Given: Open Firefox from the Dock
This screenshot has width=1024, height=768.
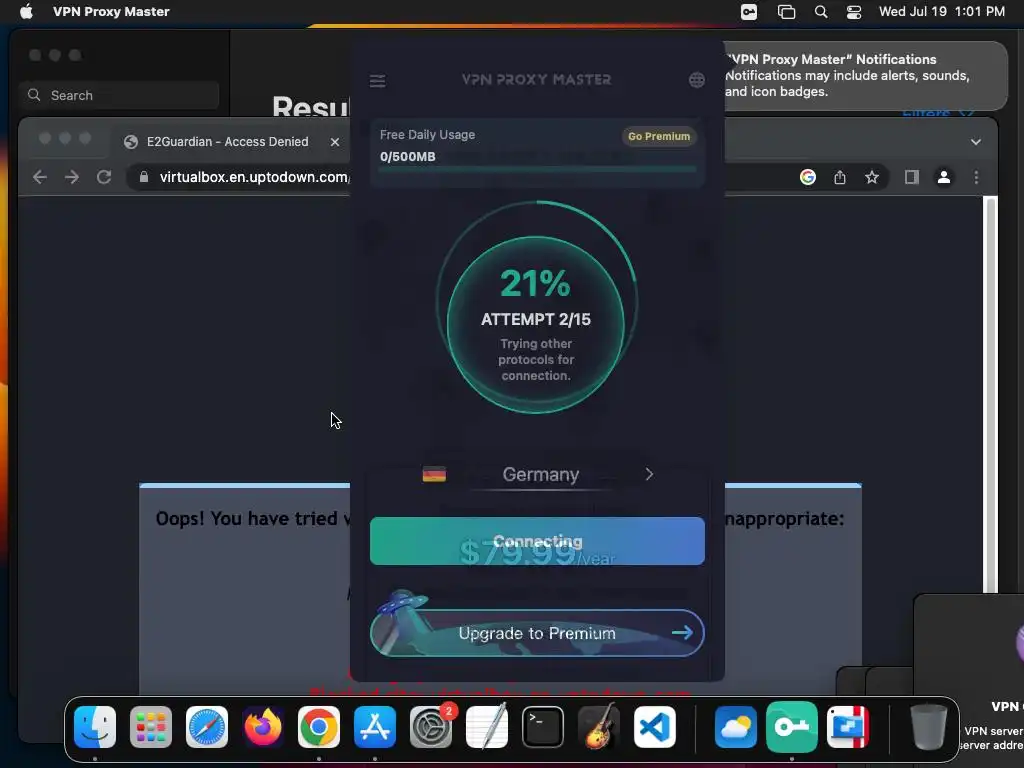Looking at the screenshot, I should (263, 727).
